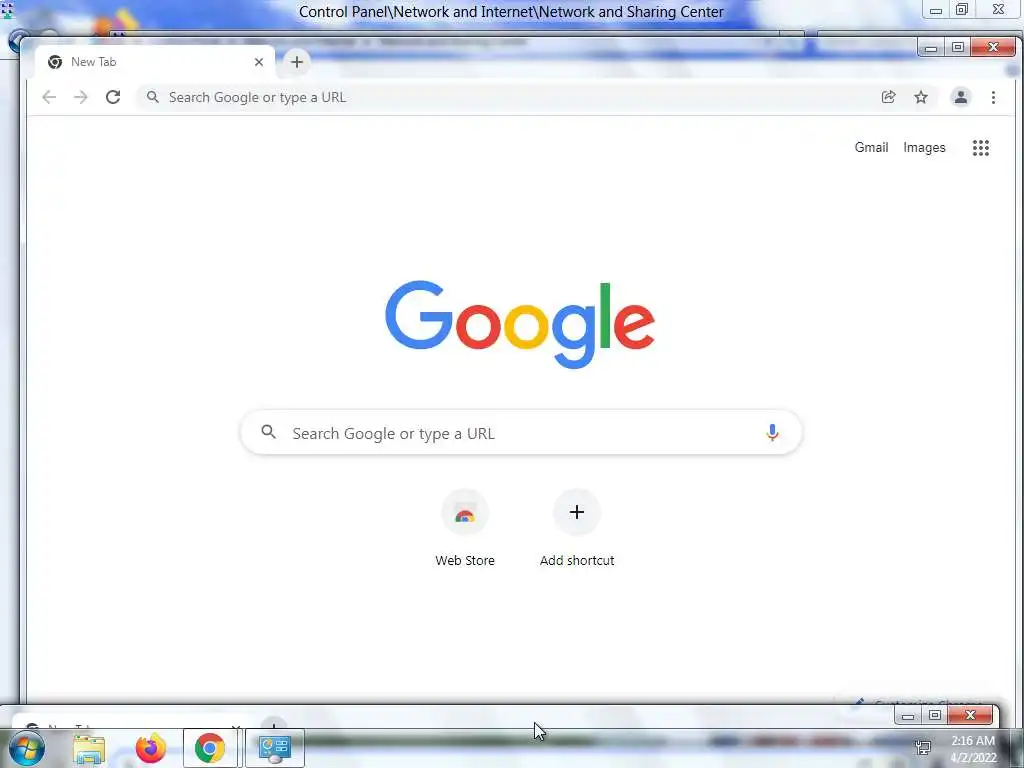Screen dimensions: 1024x768
Task: Click the Add shortcut label text
Action: 577,560
